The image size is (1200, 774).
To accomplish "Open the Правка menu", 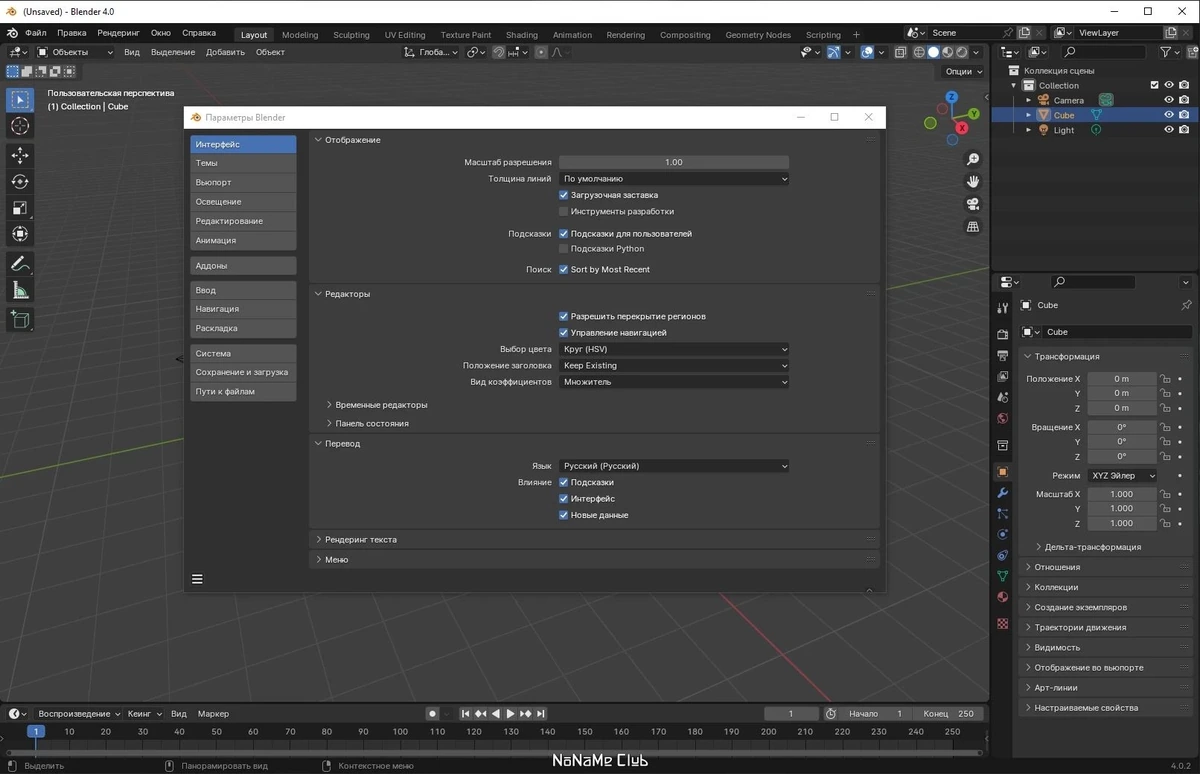I will (72, 33).
